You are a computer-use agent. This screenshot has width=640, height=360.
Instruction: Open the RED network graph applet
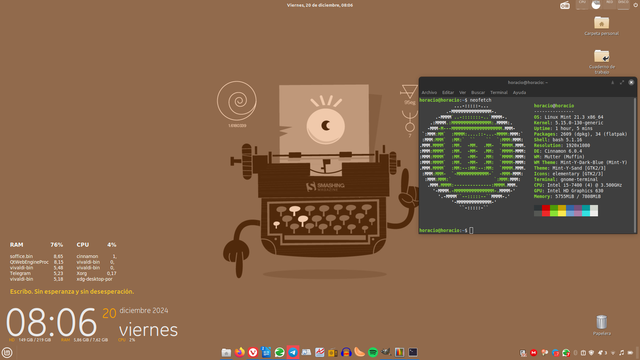(x=609, y=5)
